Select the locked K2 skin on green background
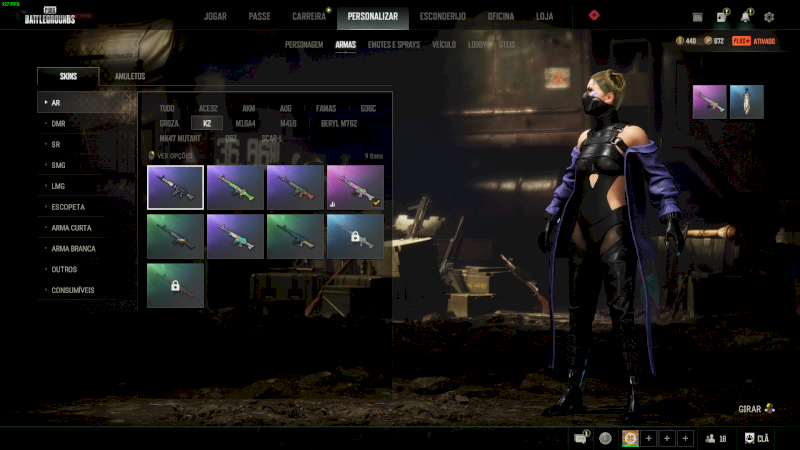 [x=176, y=285]
